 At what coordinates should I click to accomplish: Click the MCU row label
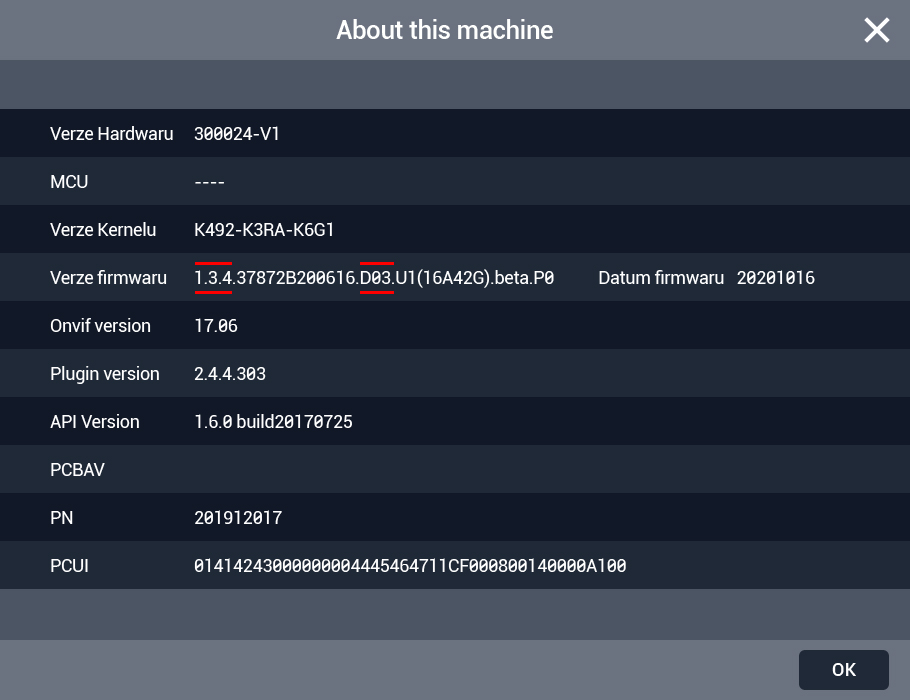pyautogui.click(x=69, y=182)
